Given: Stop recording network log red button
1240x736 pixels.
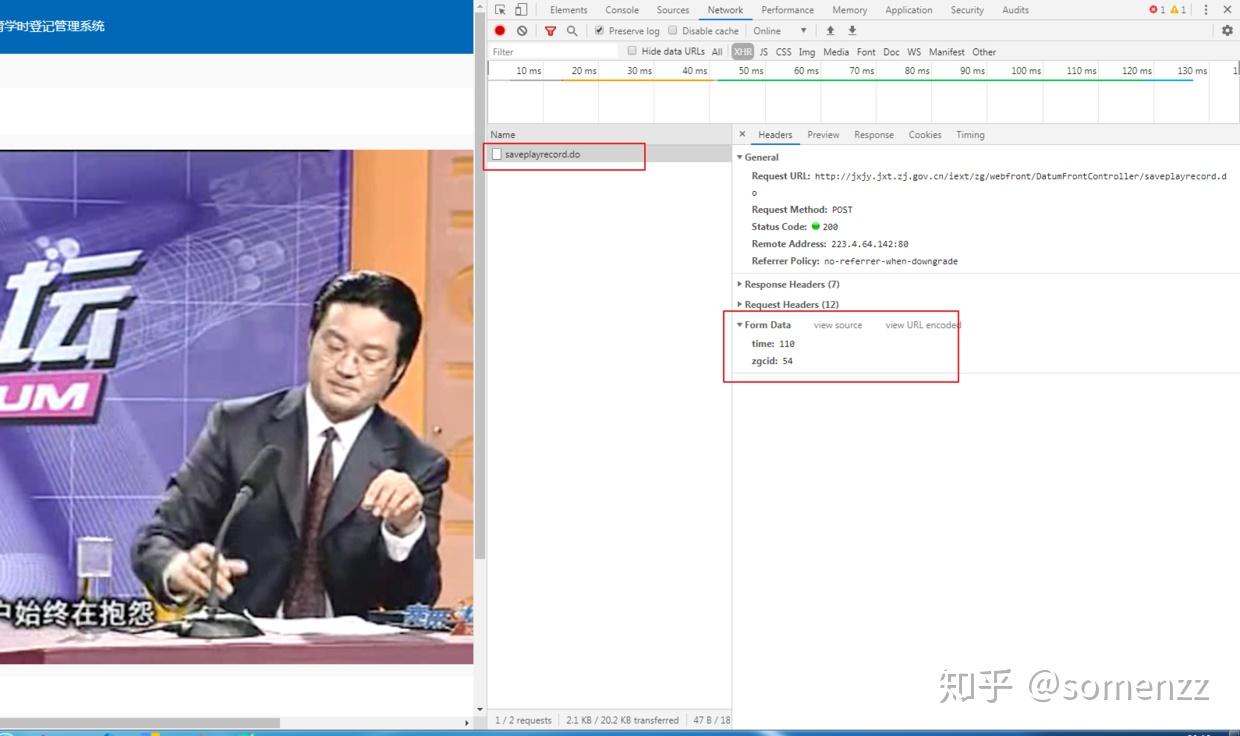Looking at the screenshot, I should (x=499, y=31).
